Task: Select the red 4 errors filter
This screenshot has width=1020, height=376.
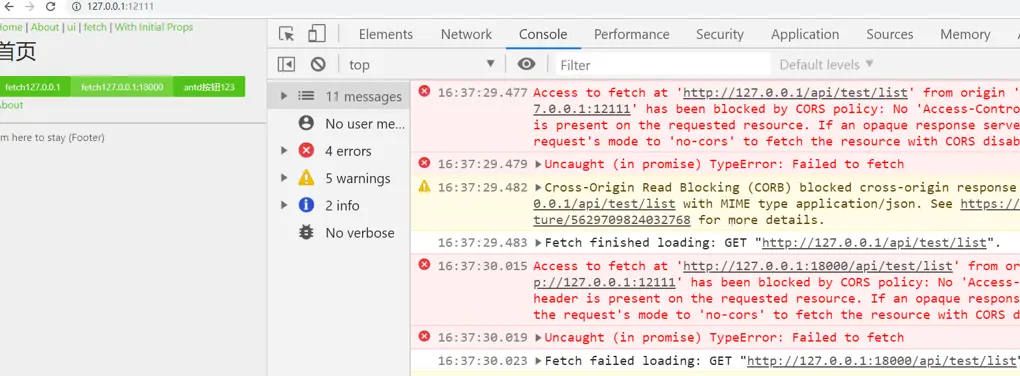Action: pyautogui.click(x=338, y=151)
